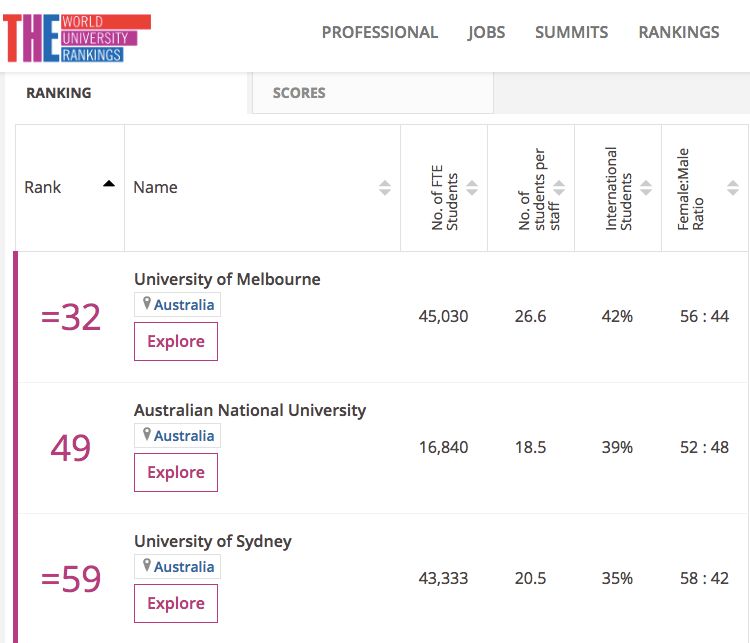750x643 pixels.
Task: Open Australian National University link
Action: [250, 410]
